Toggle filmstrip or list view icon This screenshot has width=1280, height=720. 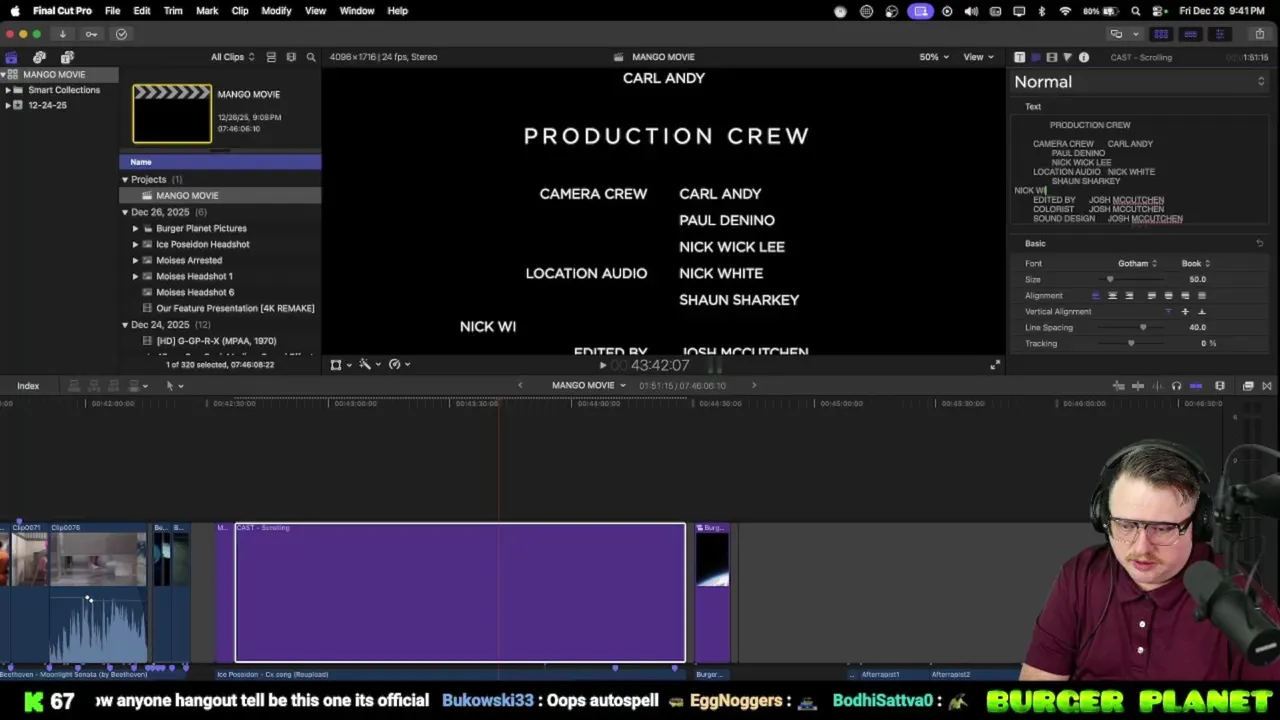coord(271,57)
